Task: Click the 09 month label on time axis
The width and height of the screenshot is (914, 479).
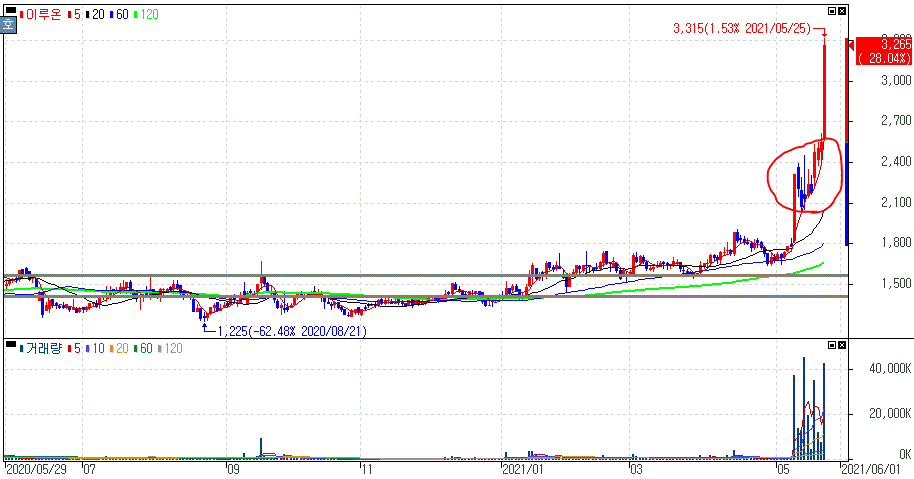Action: (233, 470)
